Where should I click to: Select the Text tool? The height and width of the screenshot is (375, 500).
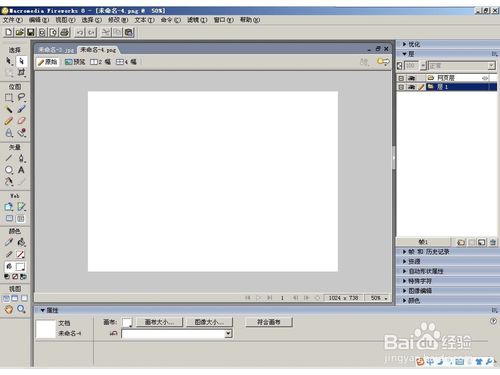pyautogui.click(x=21, y=170)
